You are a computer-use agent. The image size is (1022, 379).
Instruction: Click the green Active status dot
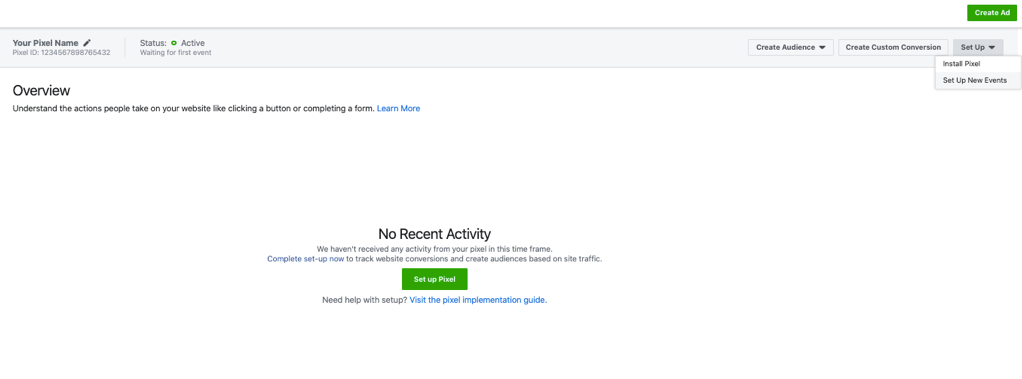pyautogui.click(x=174, y=43)
